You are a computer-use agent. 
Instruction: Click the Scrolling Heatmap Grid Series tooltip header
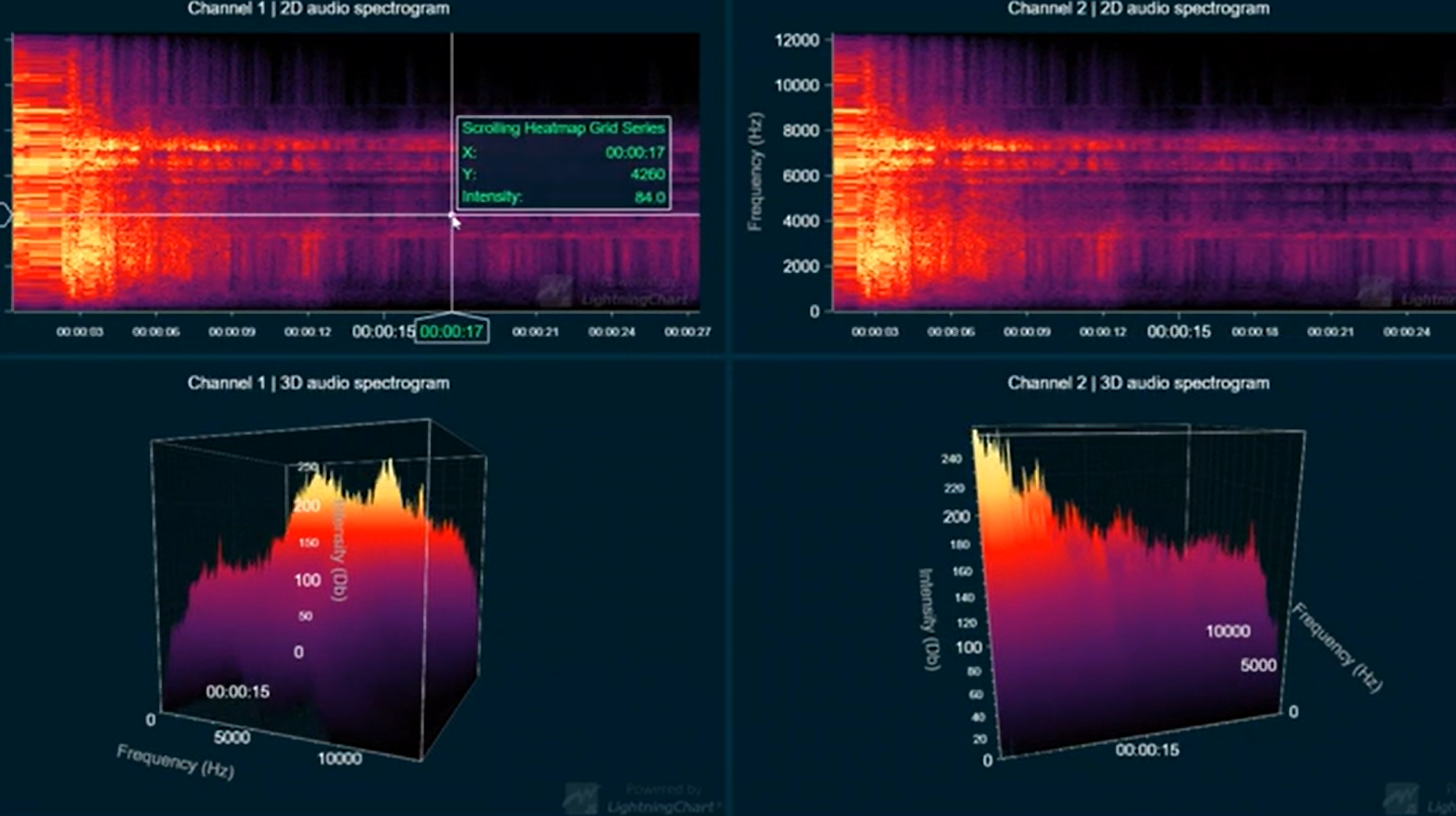point(563,129)
